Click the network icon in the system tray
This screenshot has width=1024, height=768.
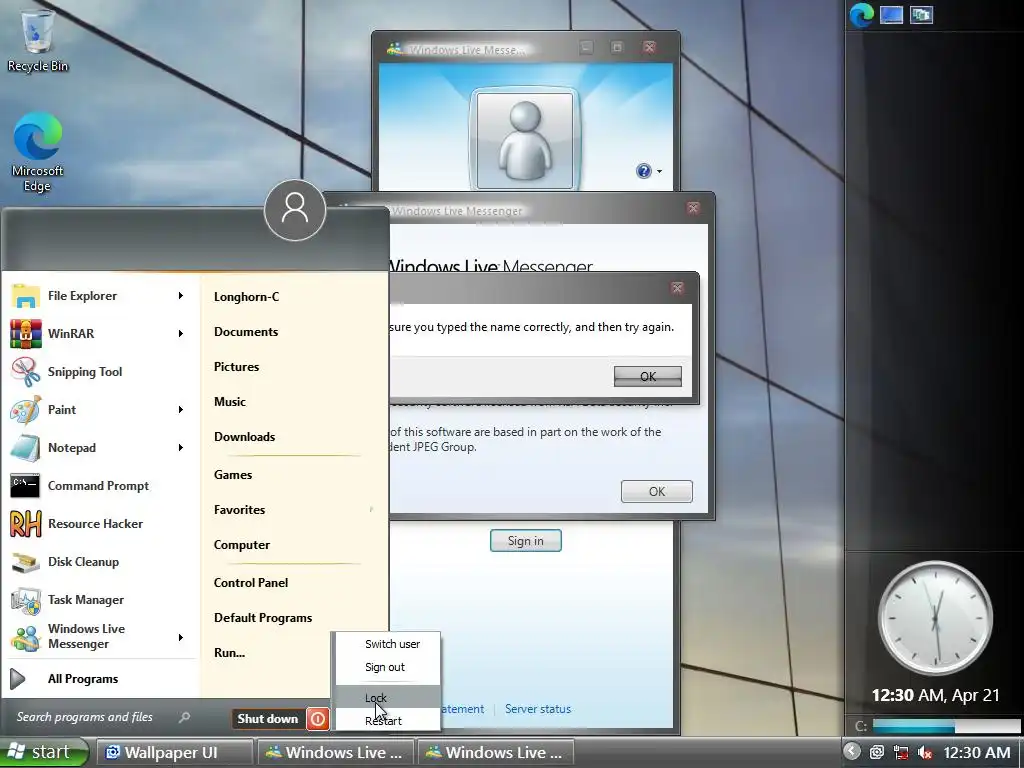click(x=901, y=752)
